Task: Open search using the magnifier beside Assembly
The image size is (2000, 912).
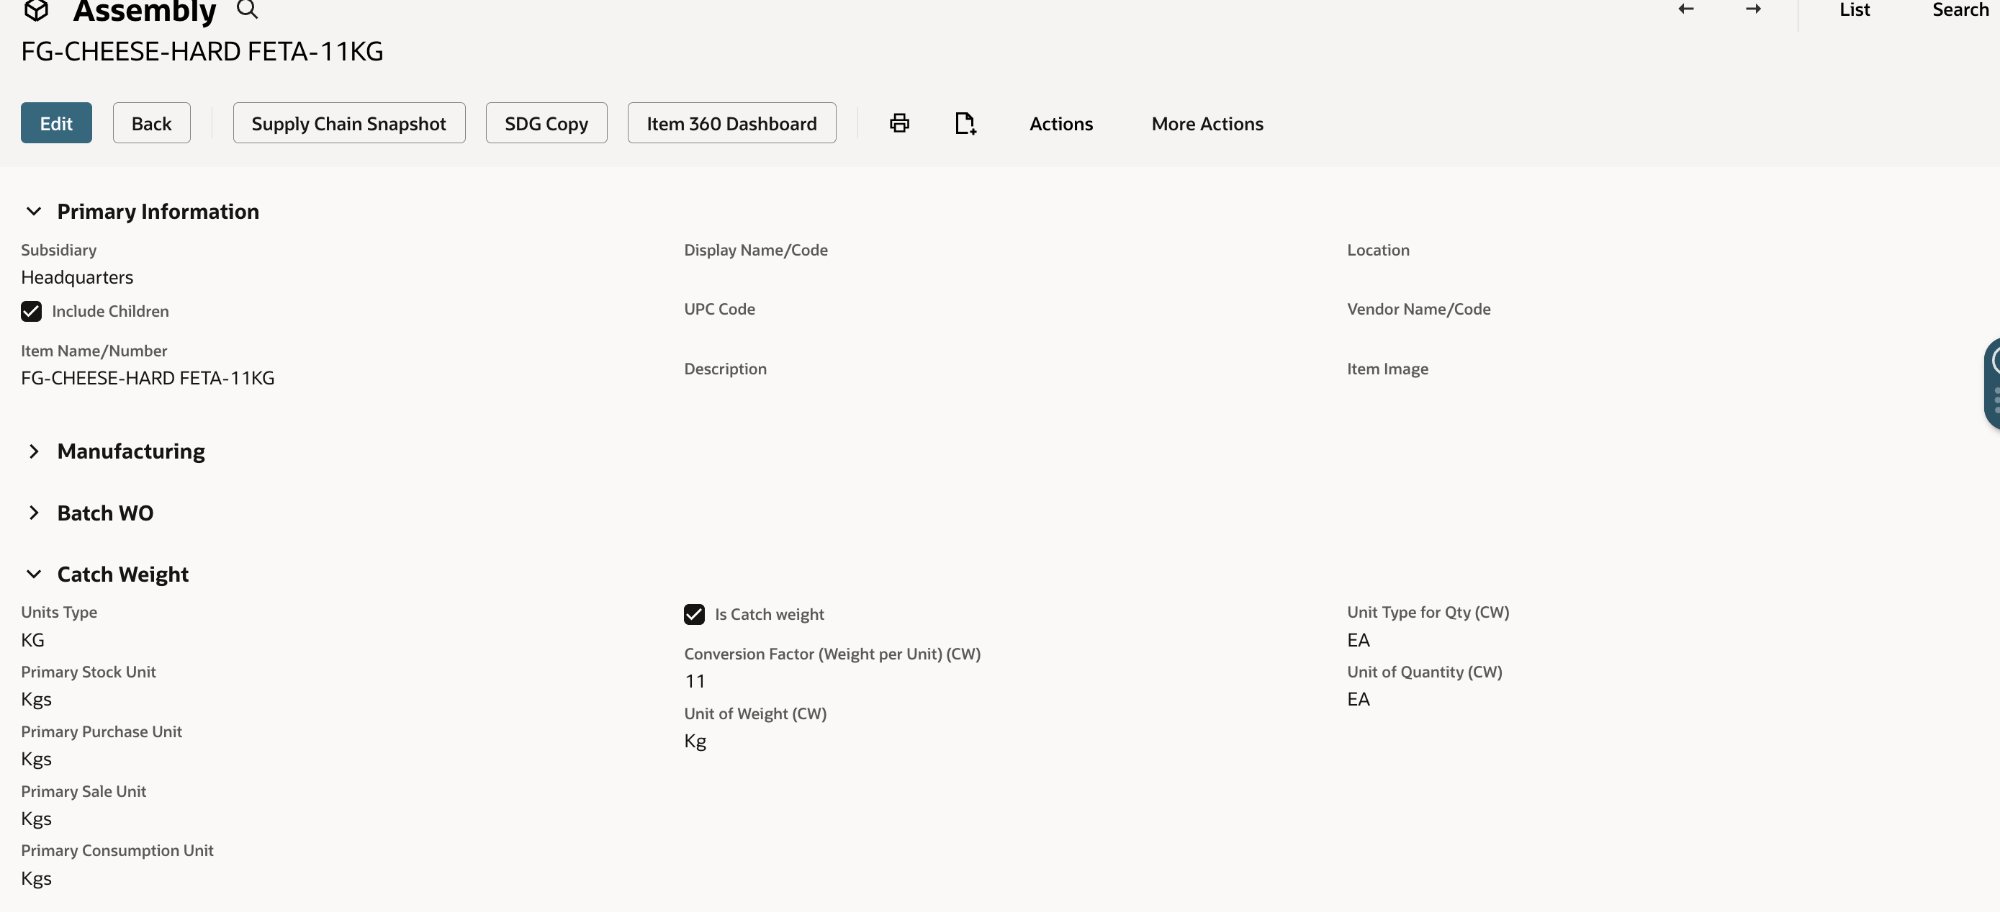Action: point(247,10)
